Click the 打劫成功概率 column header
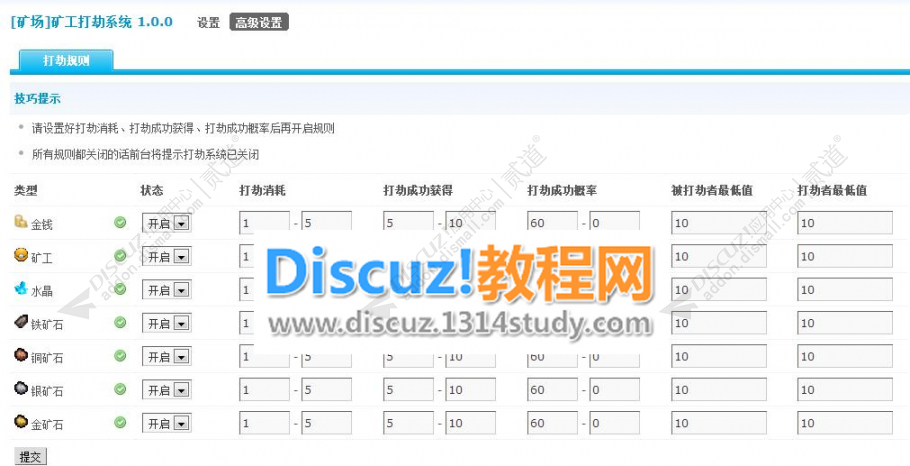Viewport: 910px width, 466px height. [x=561, y=190]
